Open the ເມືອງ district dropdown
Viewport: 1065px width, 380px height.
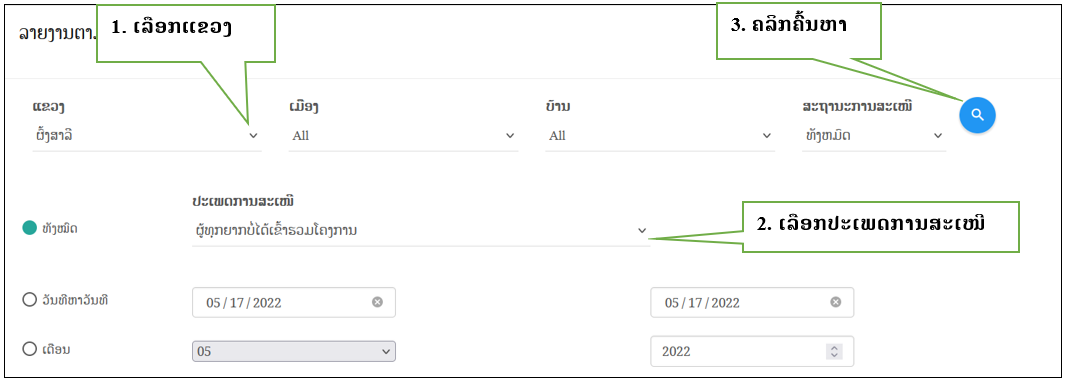(403, 136)
